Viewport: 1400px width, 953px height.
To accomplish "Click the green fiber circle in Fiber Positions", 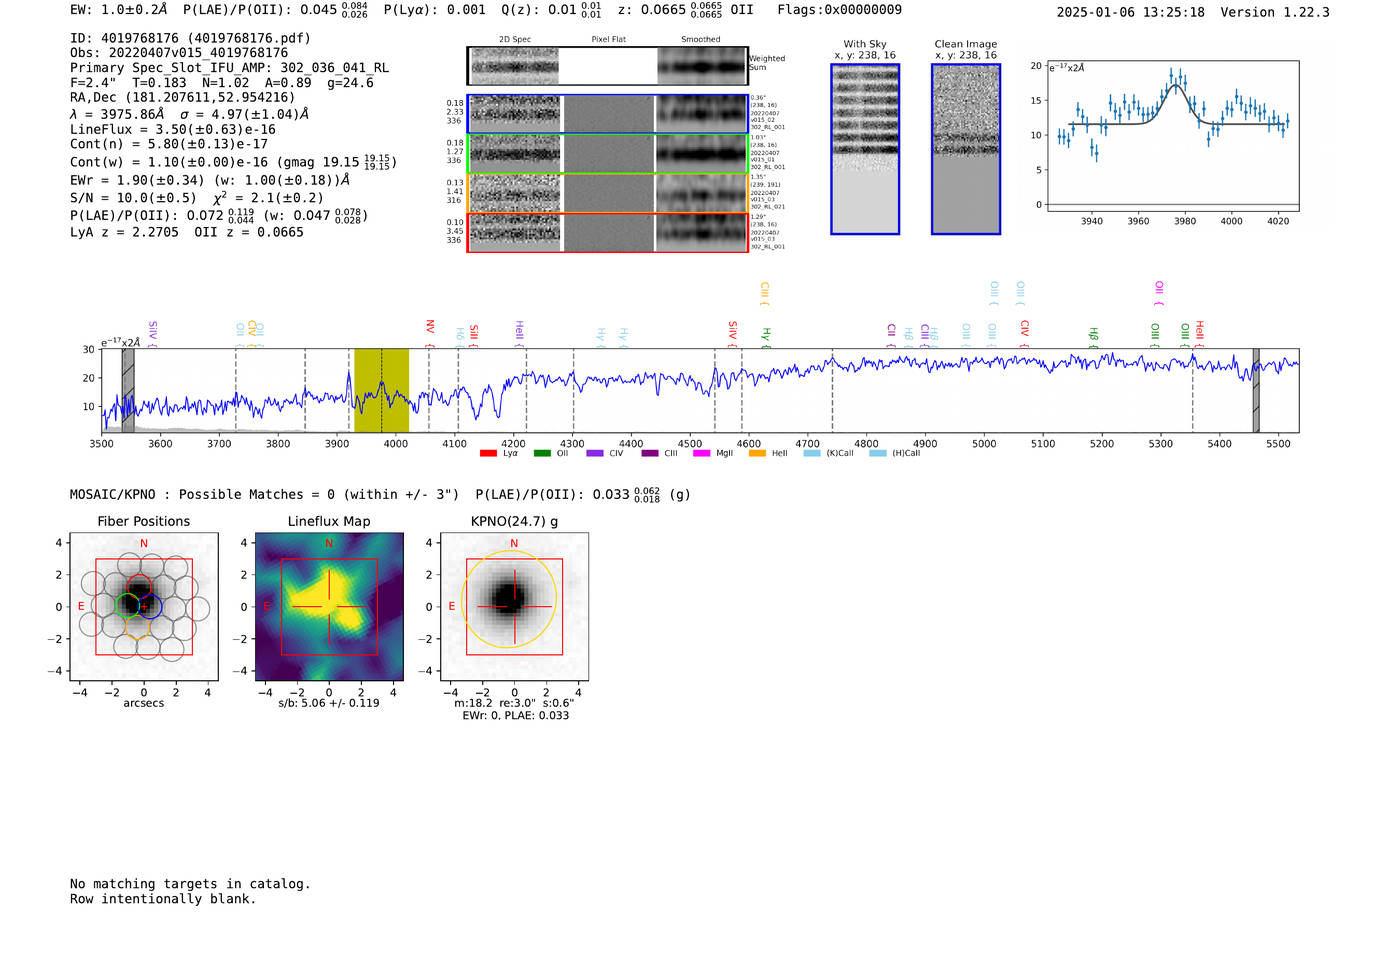I will (x=127, y=605).
